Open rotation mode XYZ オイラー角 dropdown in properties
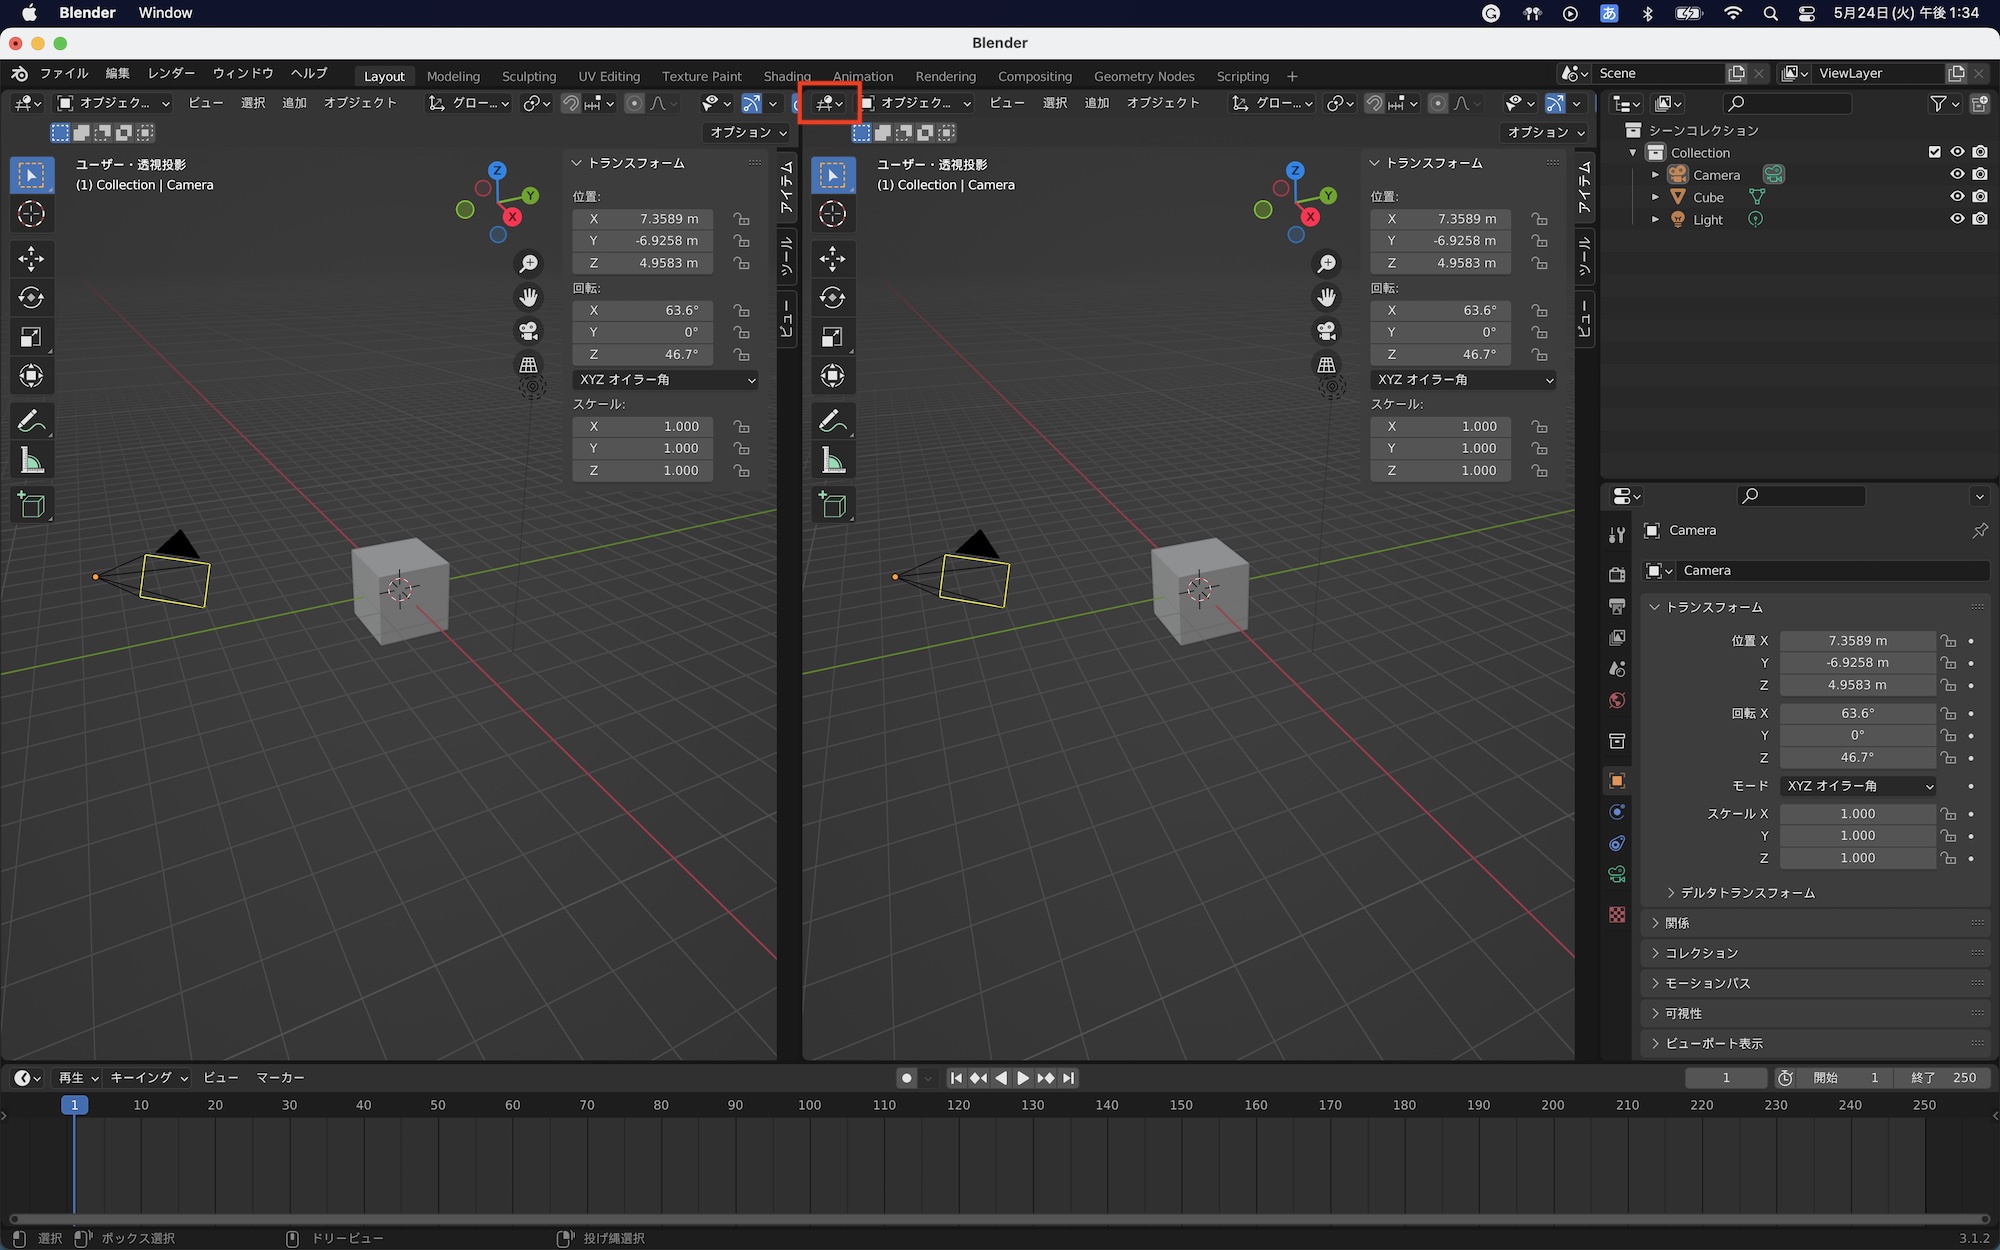This screenshot has height=1250, width=2000. point(1859,786)
